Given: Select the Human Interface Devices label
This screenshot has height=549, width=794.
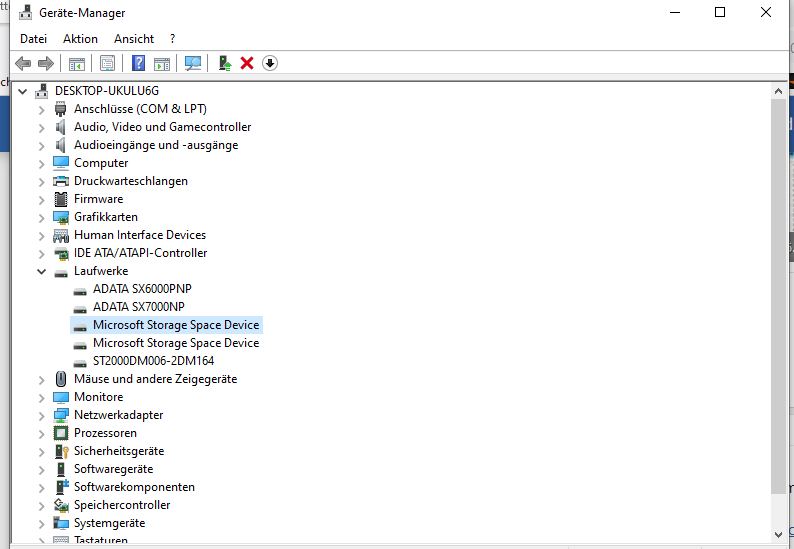Looking at the screenshot, I should pyautogui.click(x=140, y=235).
